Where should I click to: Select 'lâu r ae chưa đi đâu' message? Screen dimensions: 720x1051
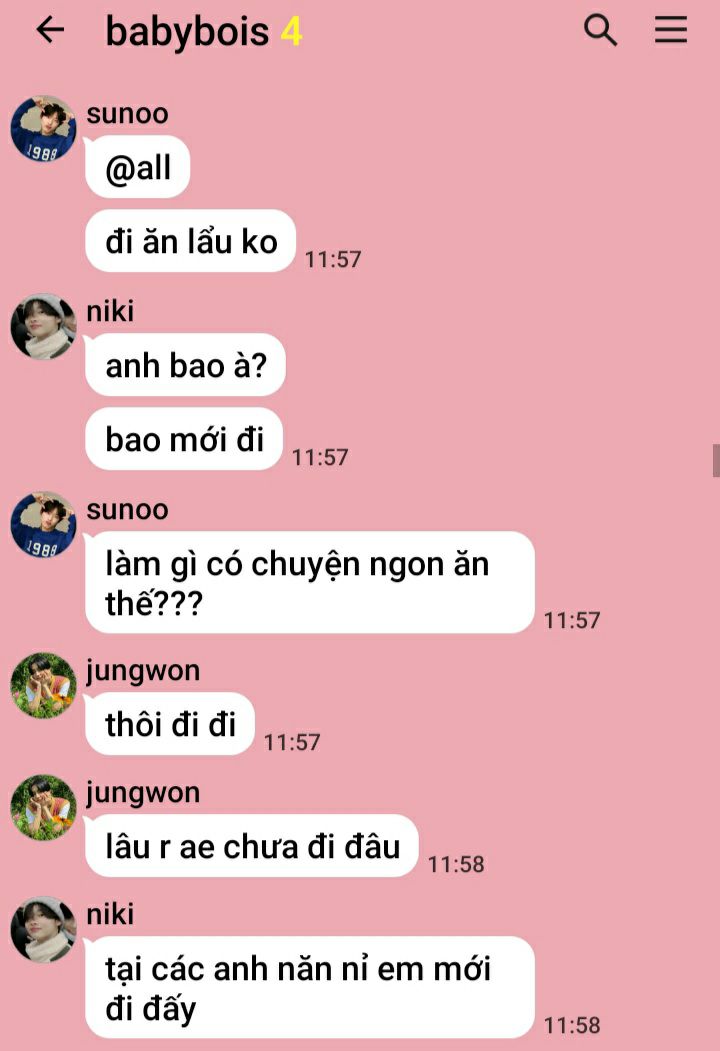(x=252, y=845)
